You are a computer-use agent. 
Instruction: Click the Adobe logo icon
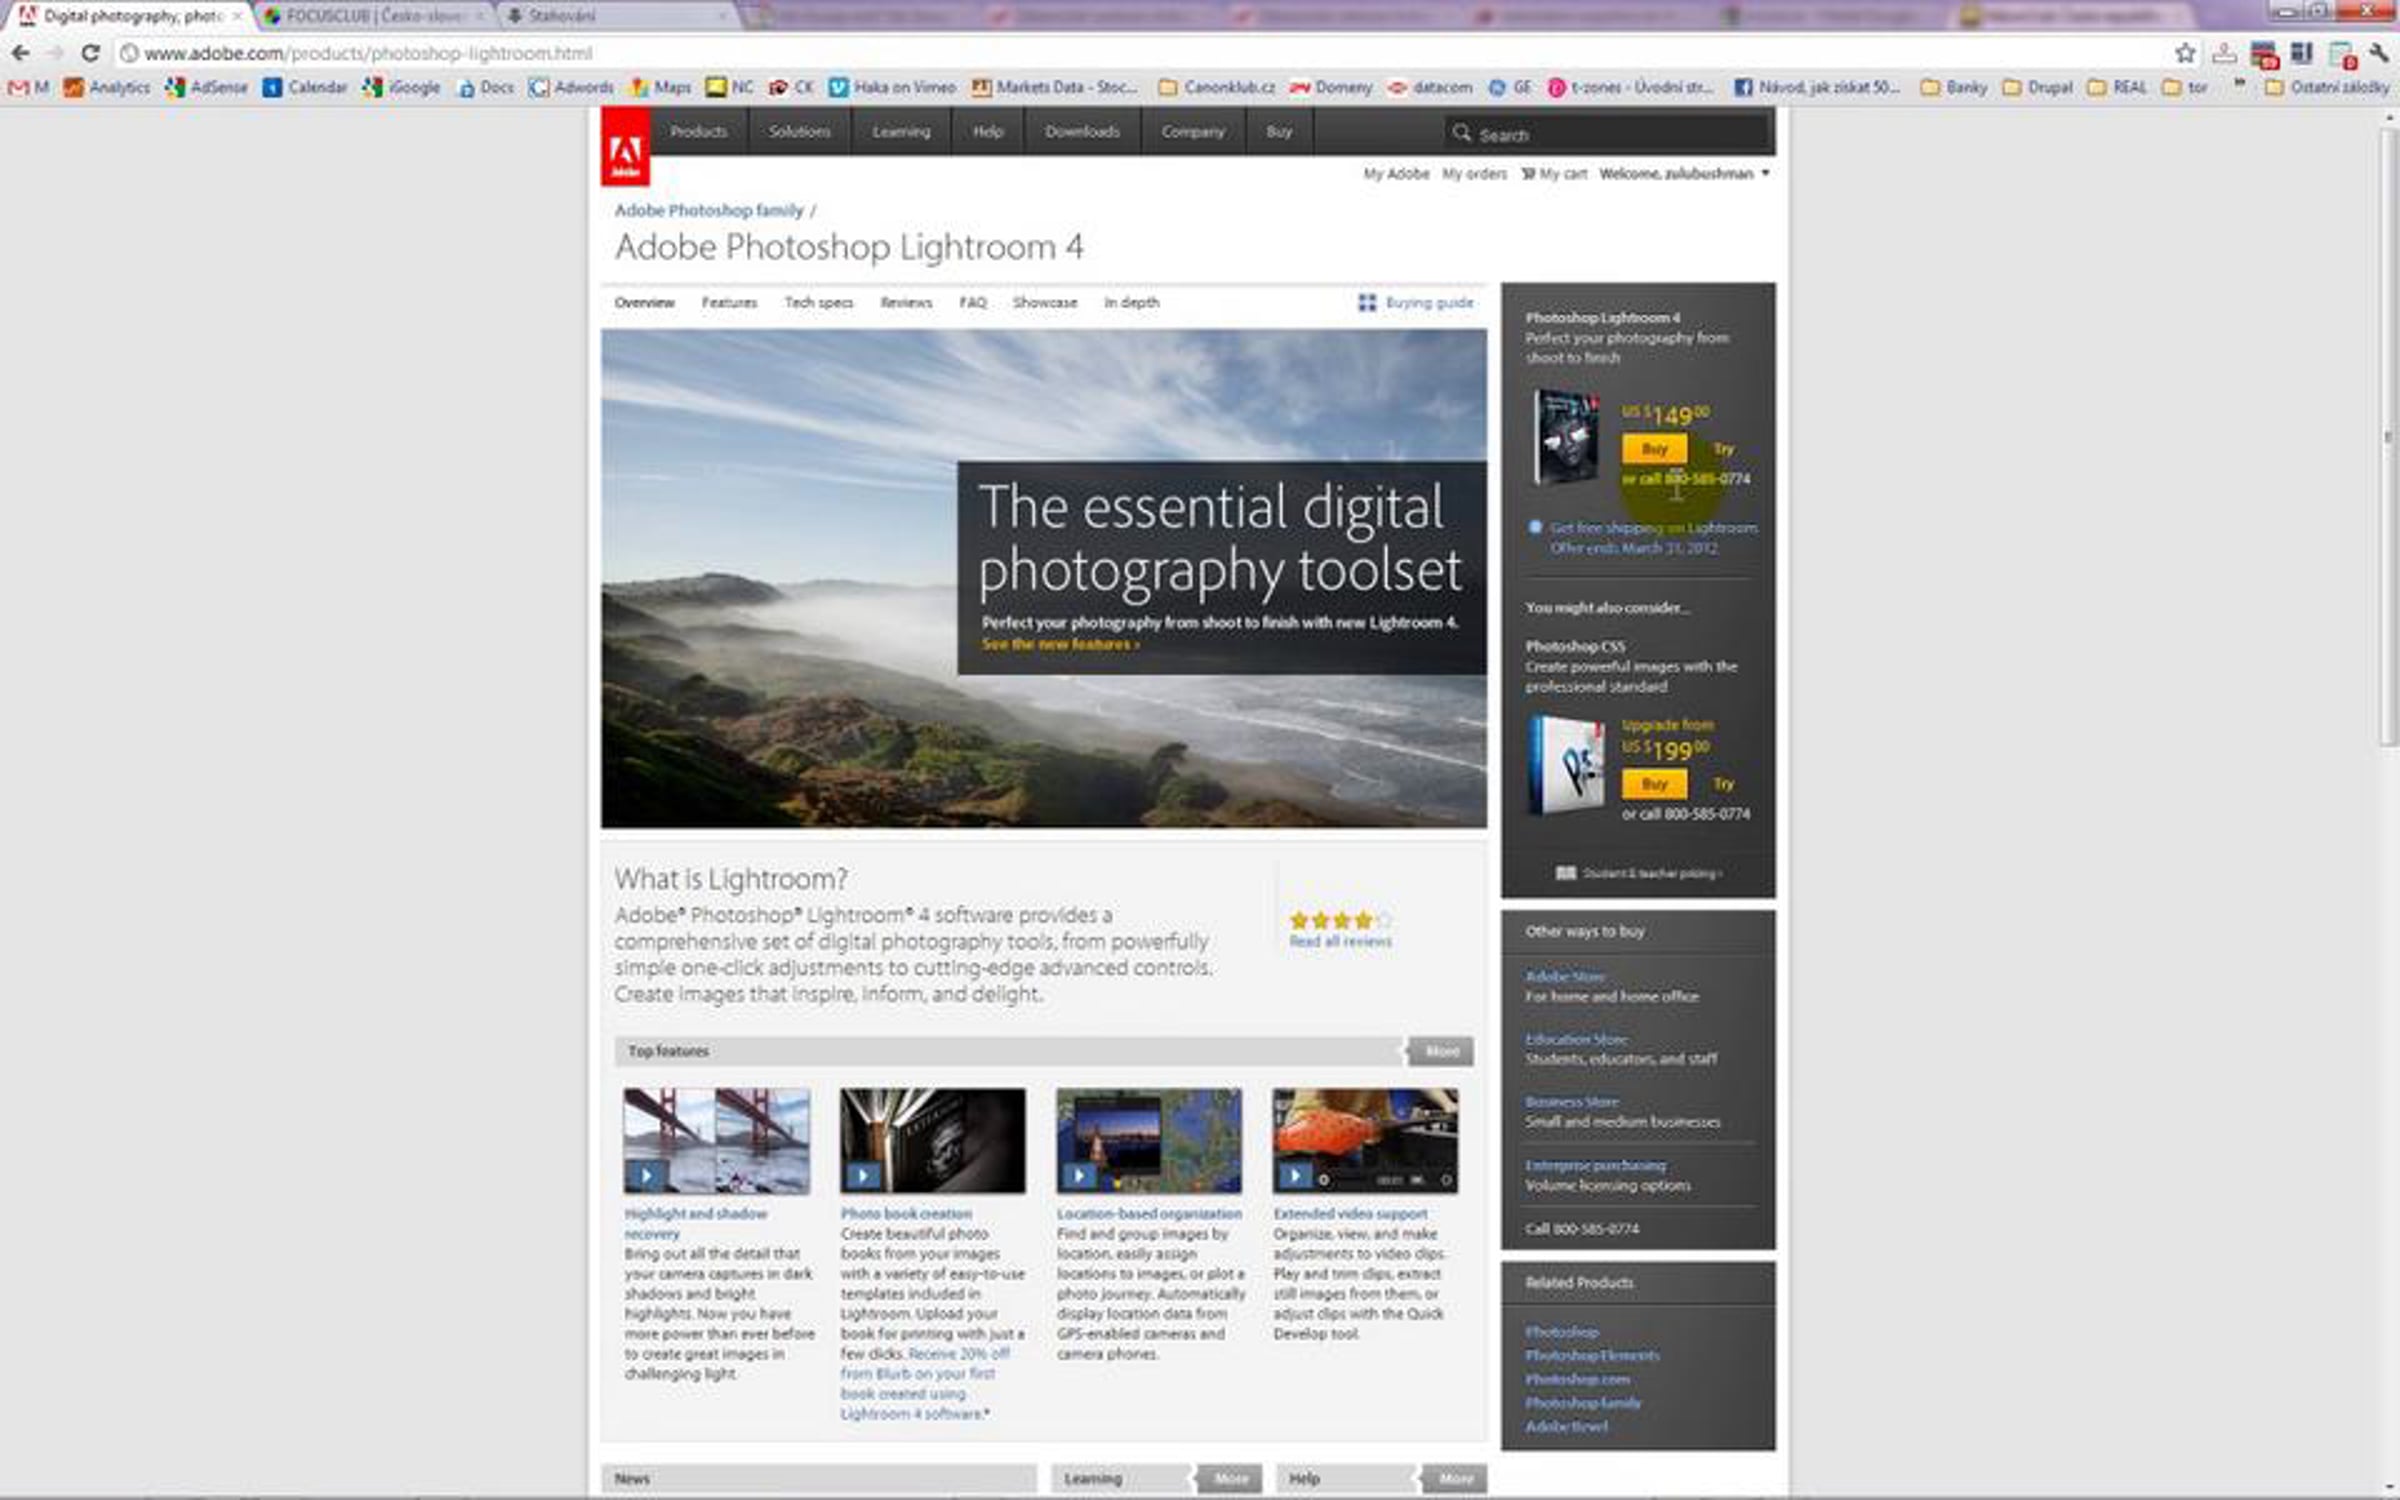(x=625, y=146)
